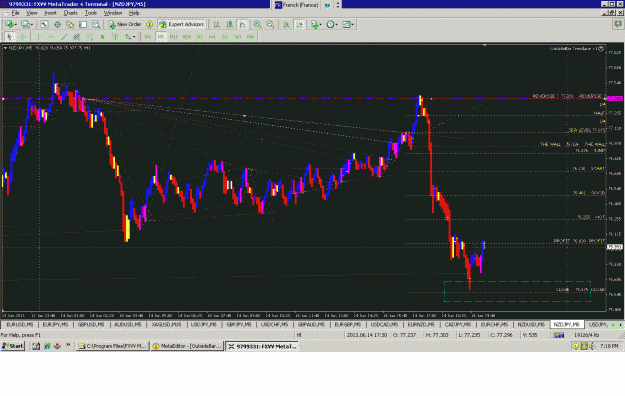The height and width of the screenshot is (396, 625).
Task: Click status bar value 'H: 77.303'
Action: coord(437,335)
